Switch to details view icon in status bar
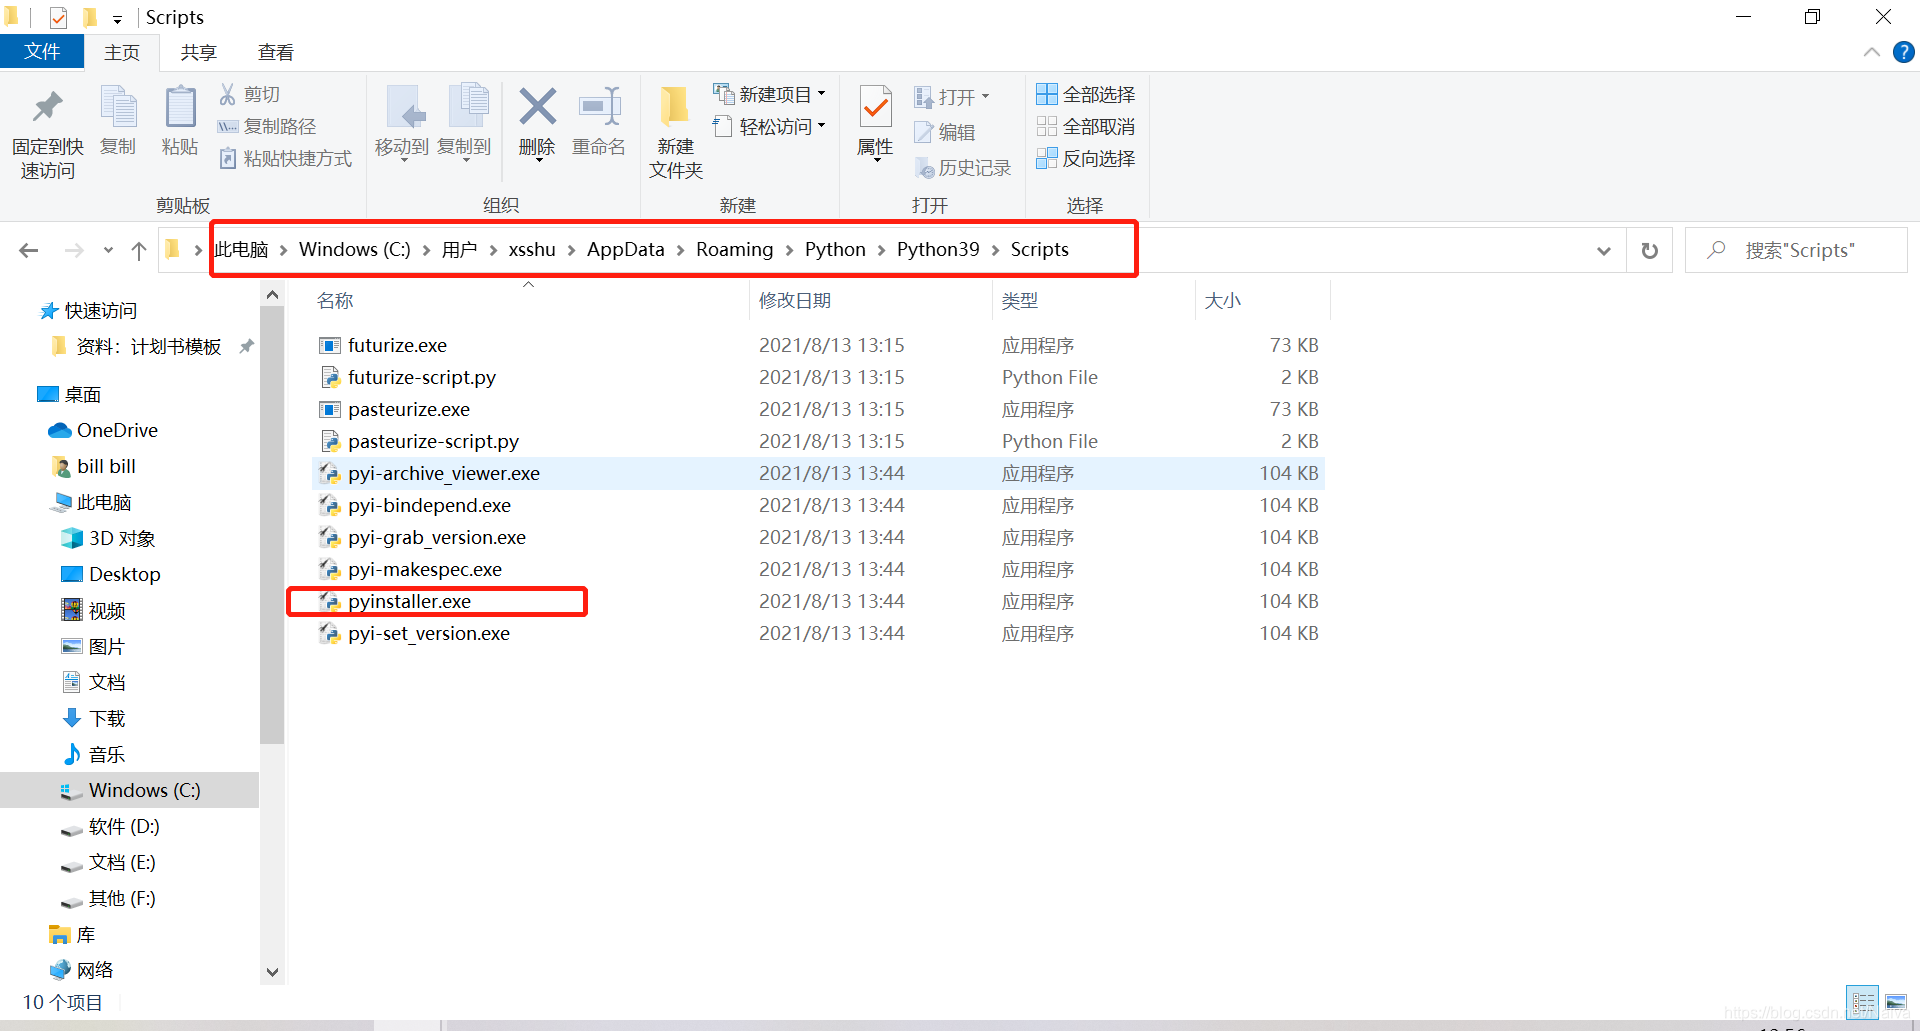The width and height of the screenshot is (1920, 1031). point(1863,1001)
